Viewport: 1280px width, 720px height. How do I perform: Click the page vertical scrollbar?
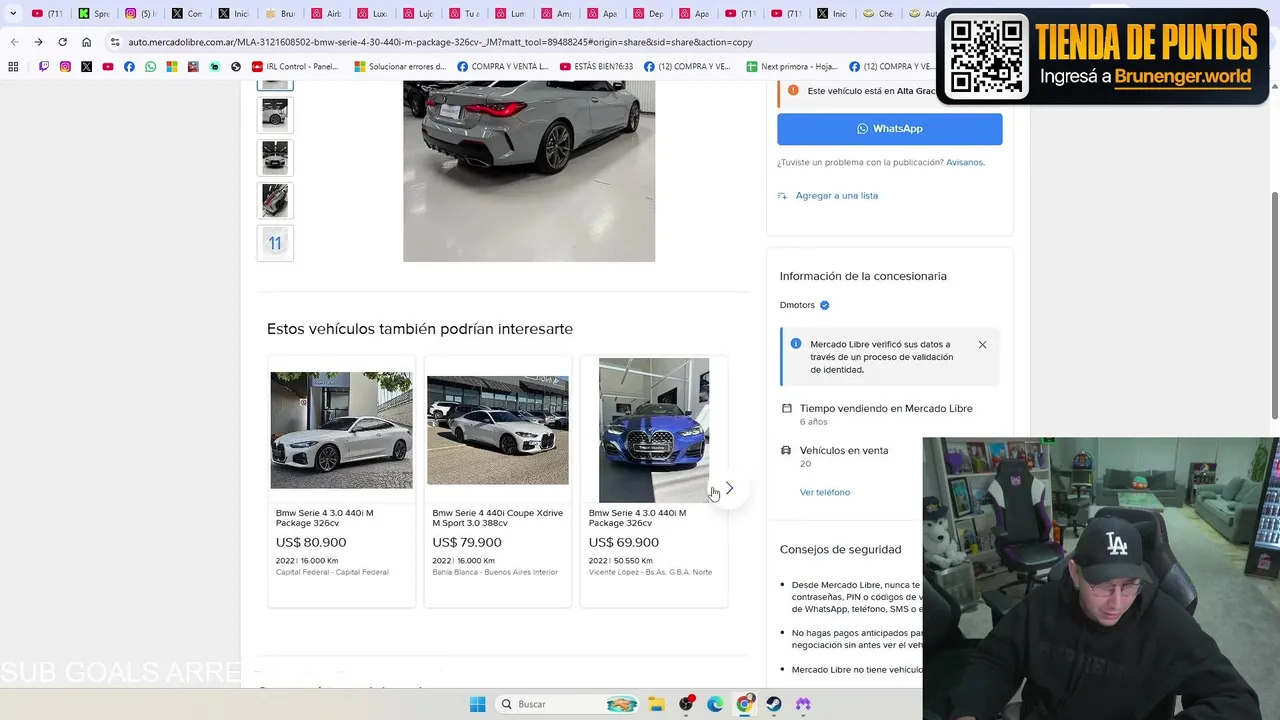click(1274, 305)
